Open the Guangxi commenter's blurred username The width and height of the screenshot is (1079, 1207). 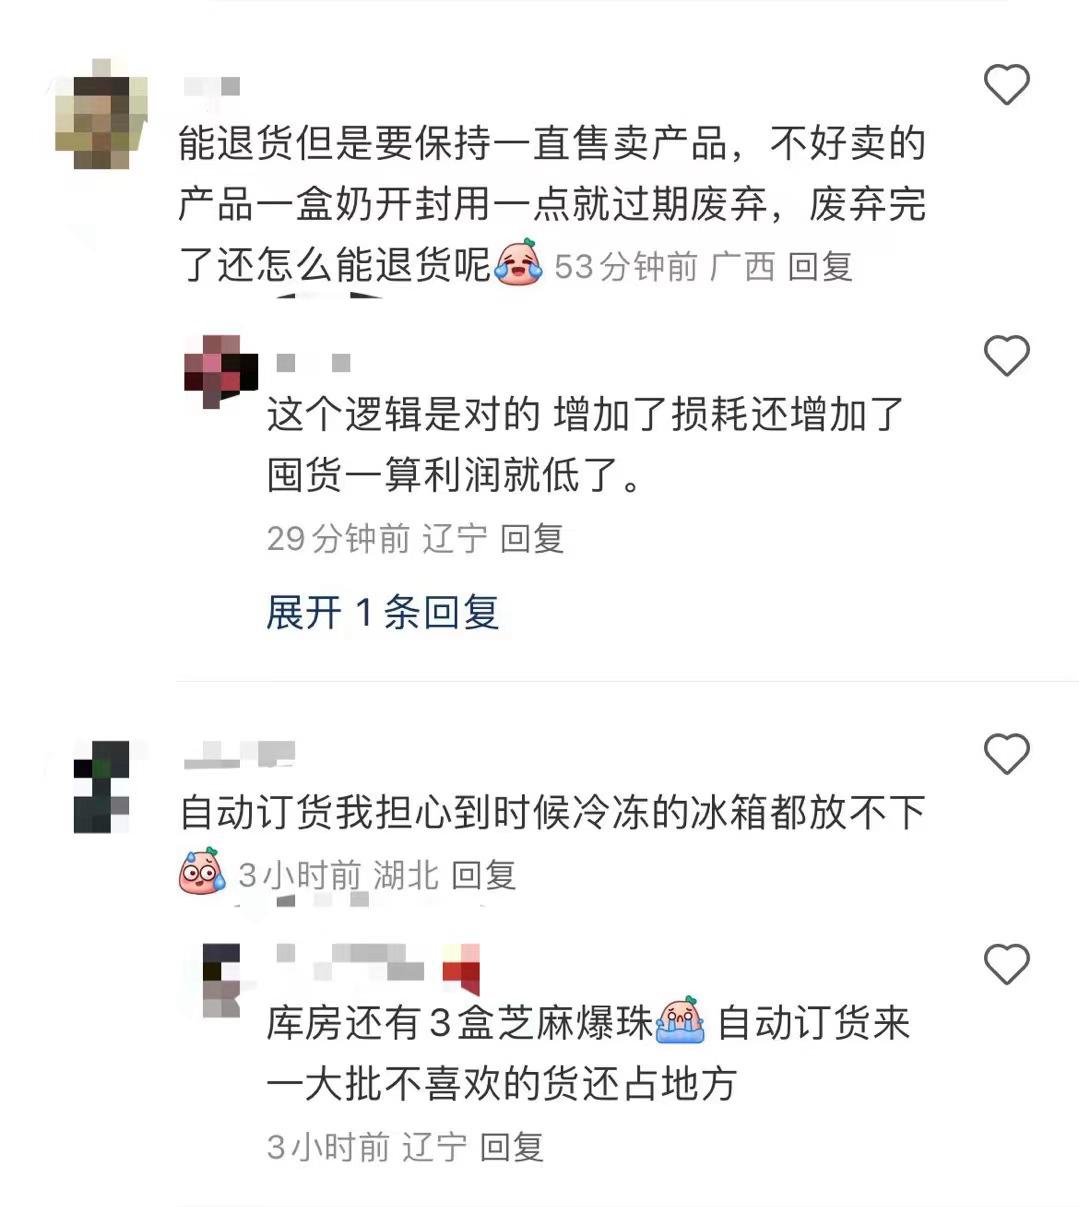point(212,87)
